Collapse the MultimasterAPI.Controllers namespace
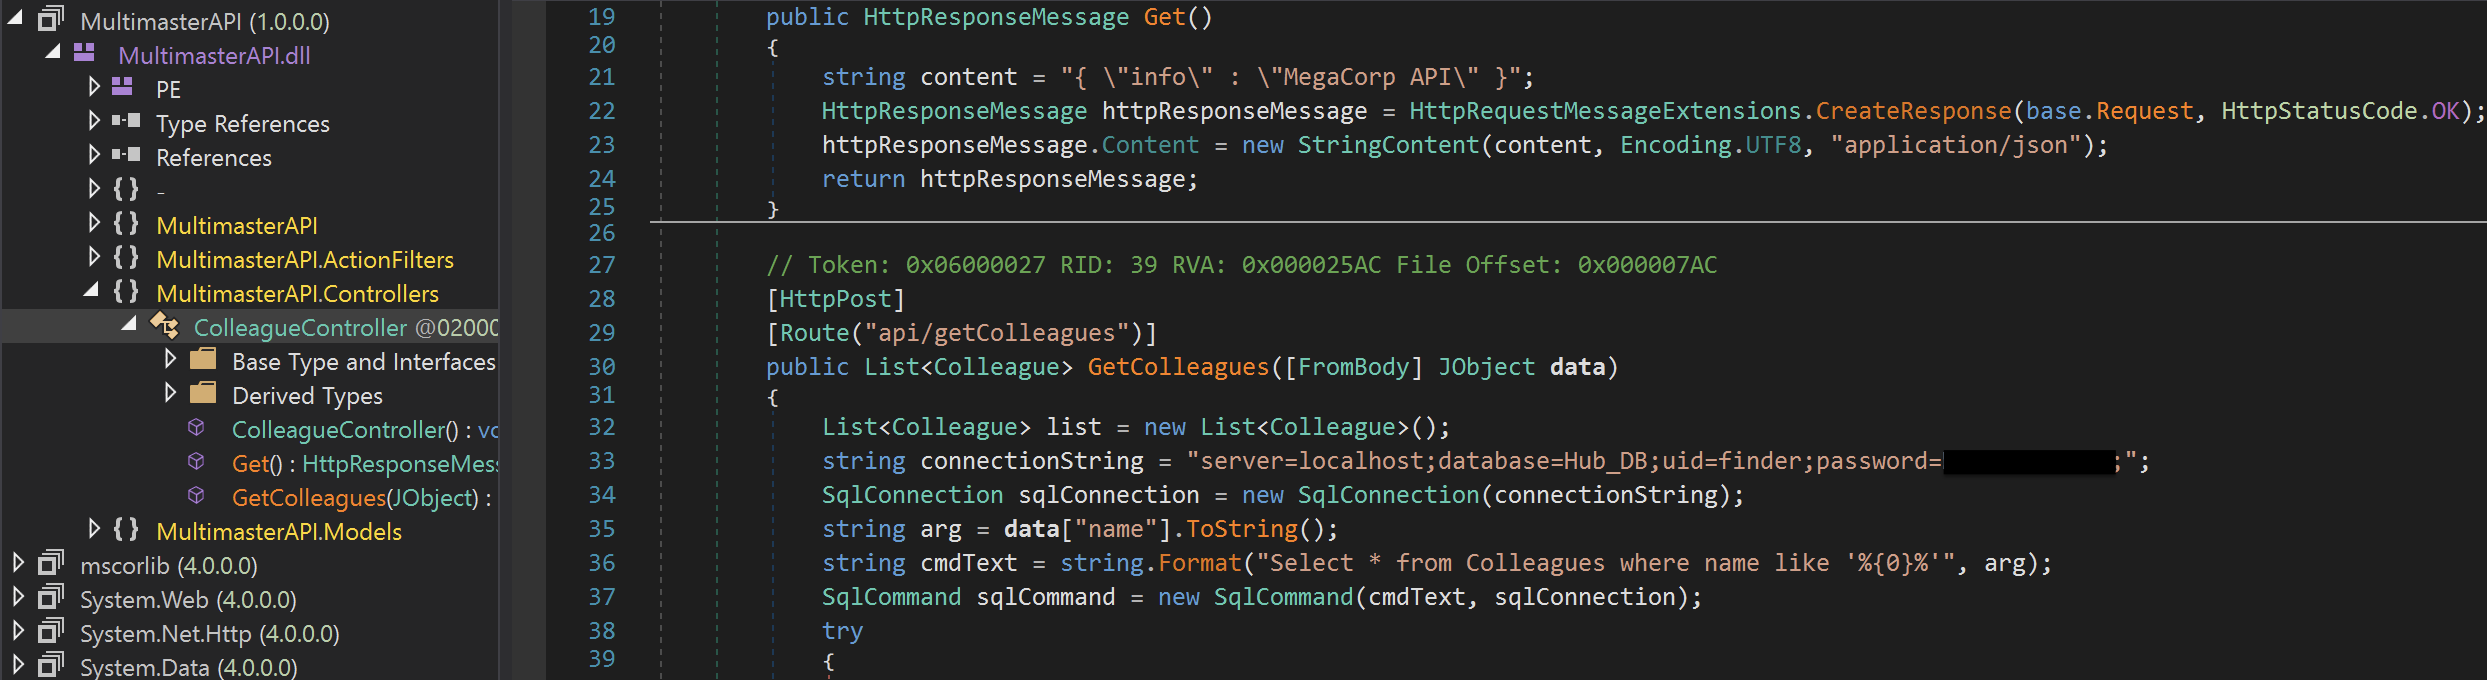The image size is (2487, 680). 92,291
